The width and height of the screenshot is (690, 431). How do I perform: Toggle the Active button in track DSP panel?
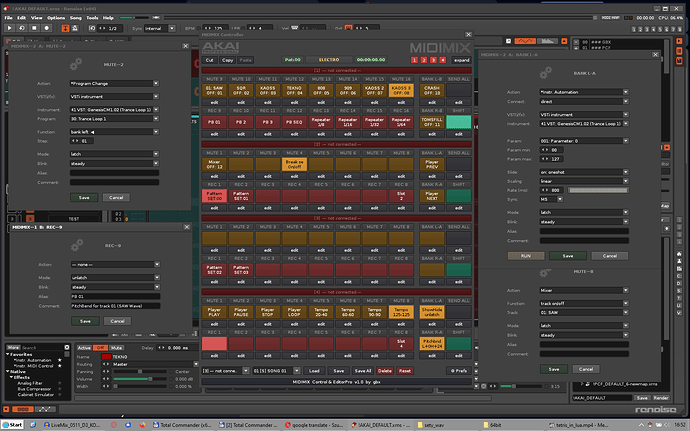(x=84, y=348)
